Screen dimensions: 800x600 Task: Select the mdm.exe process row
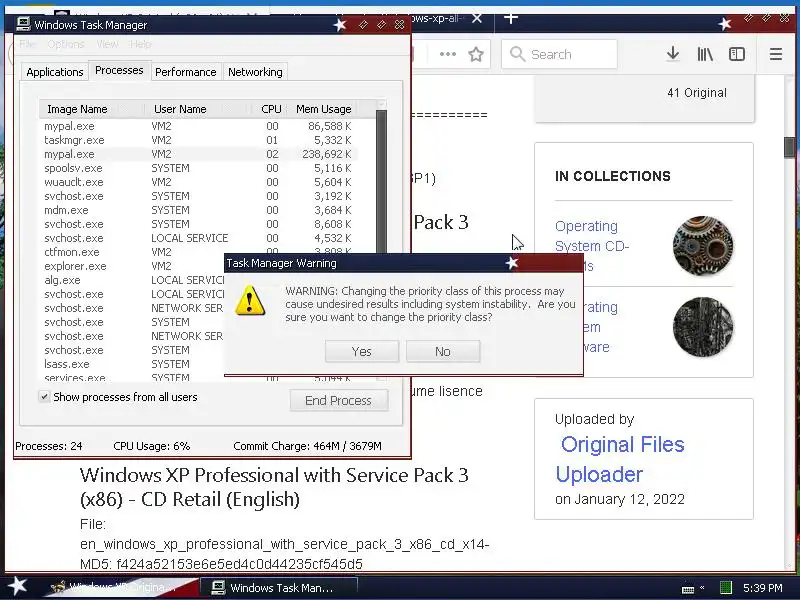[x=198, y=210]
